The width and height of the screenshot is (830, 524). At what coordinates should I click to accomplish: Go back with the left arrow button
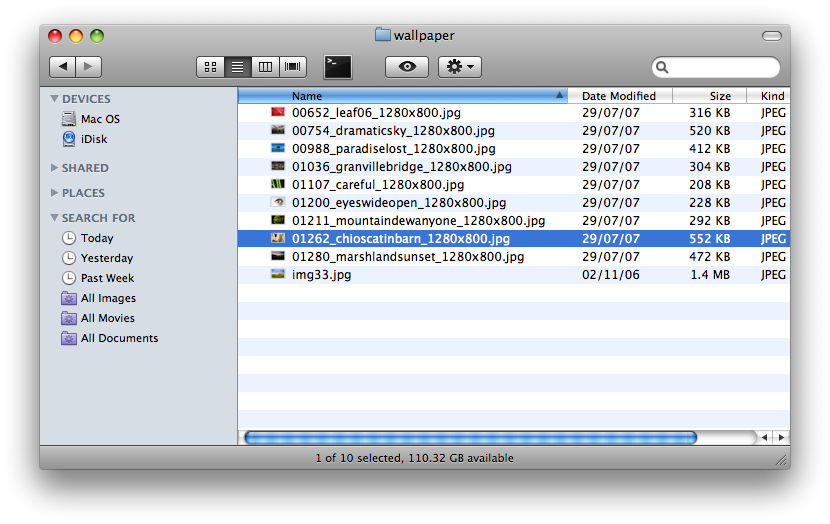[62, 67]
